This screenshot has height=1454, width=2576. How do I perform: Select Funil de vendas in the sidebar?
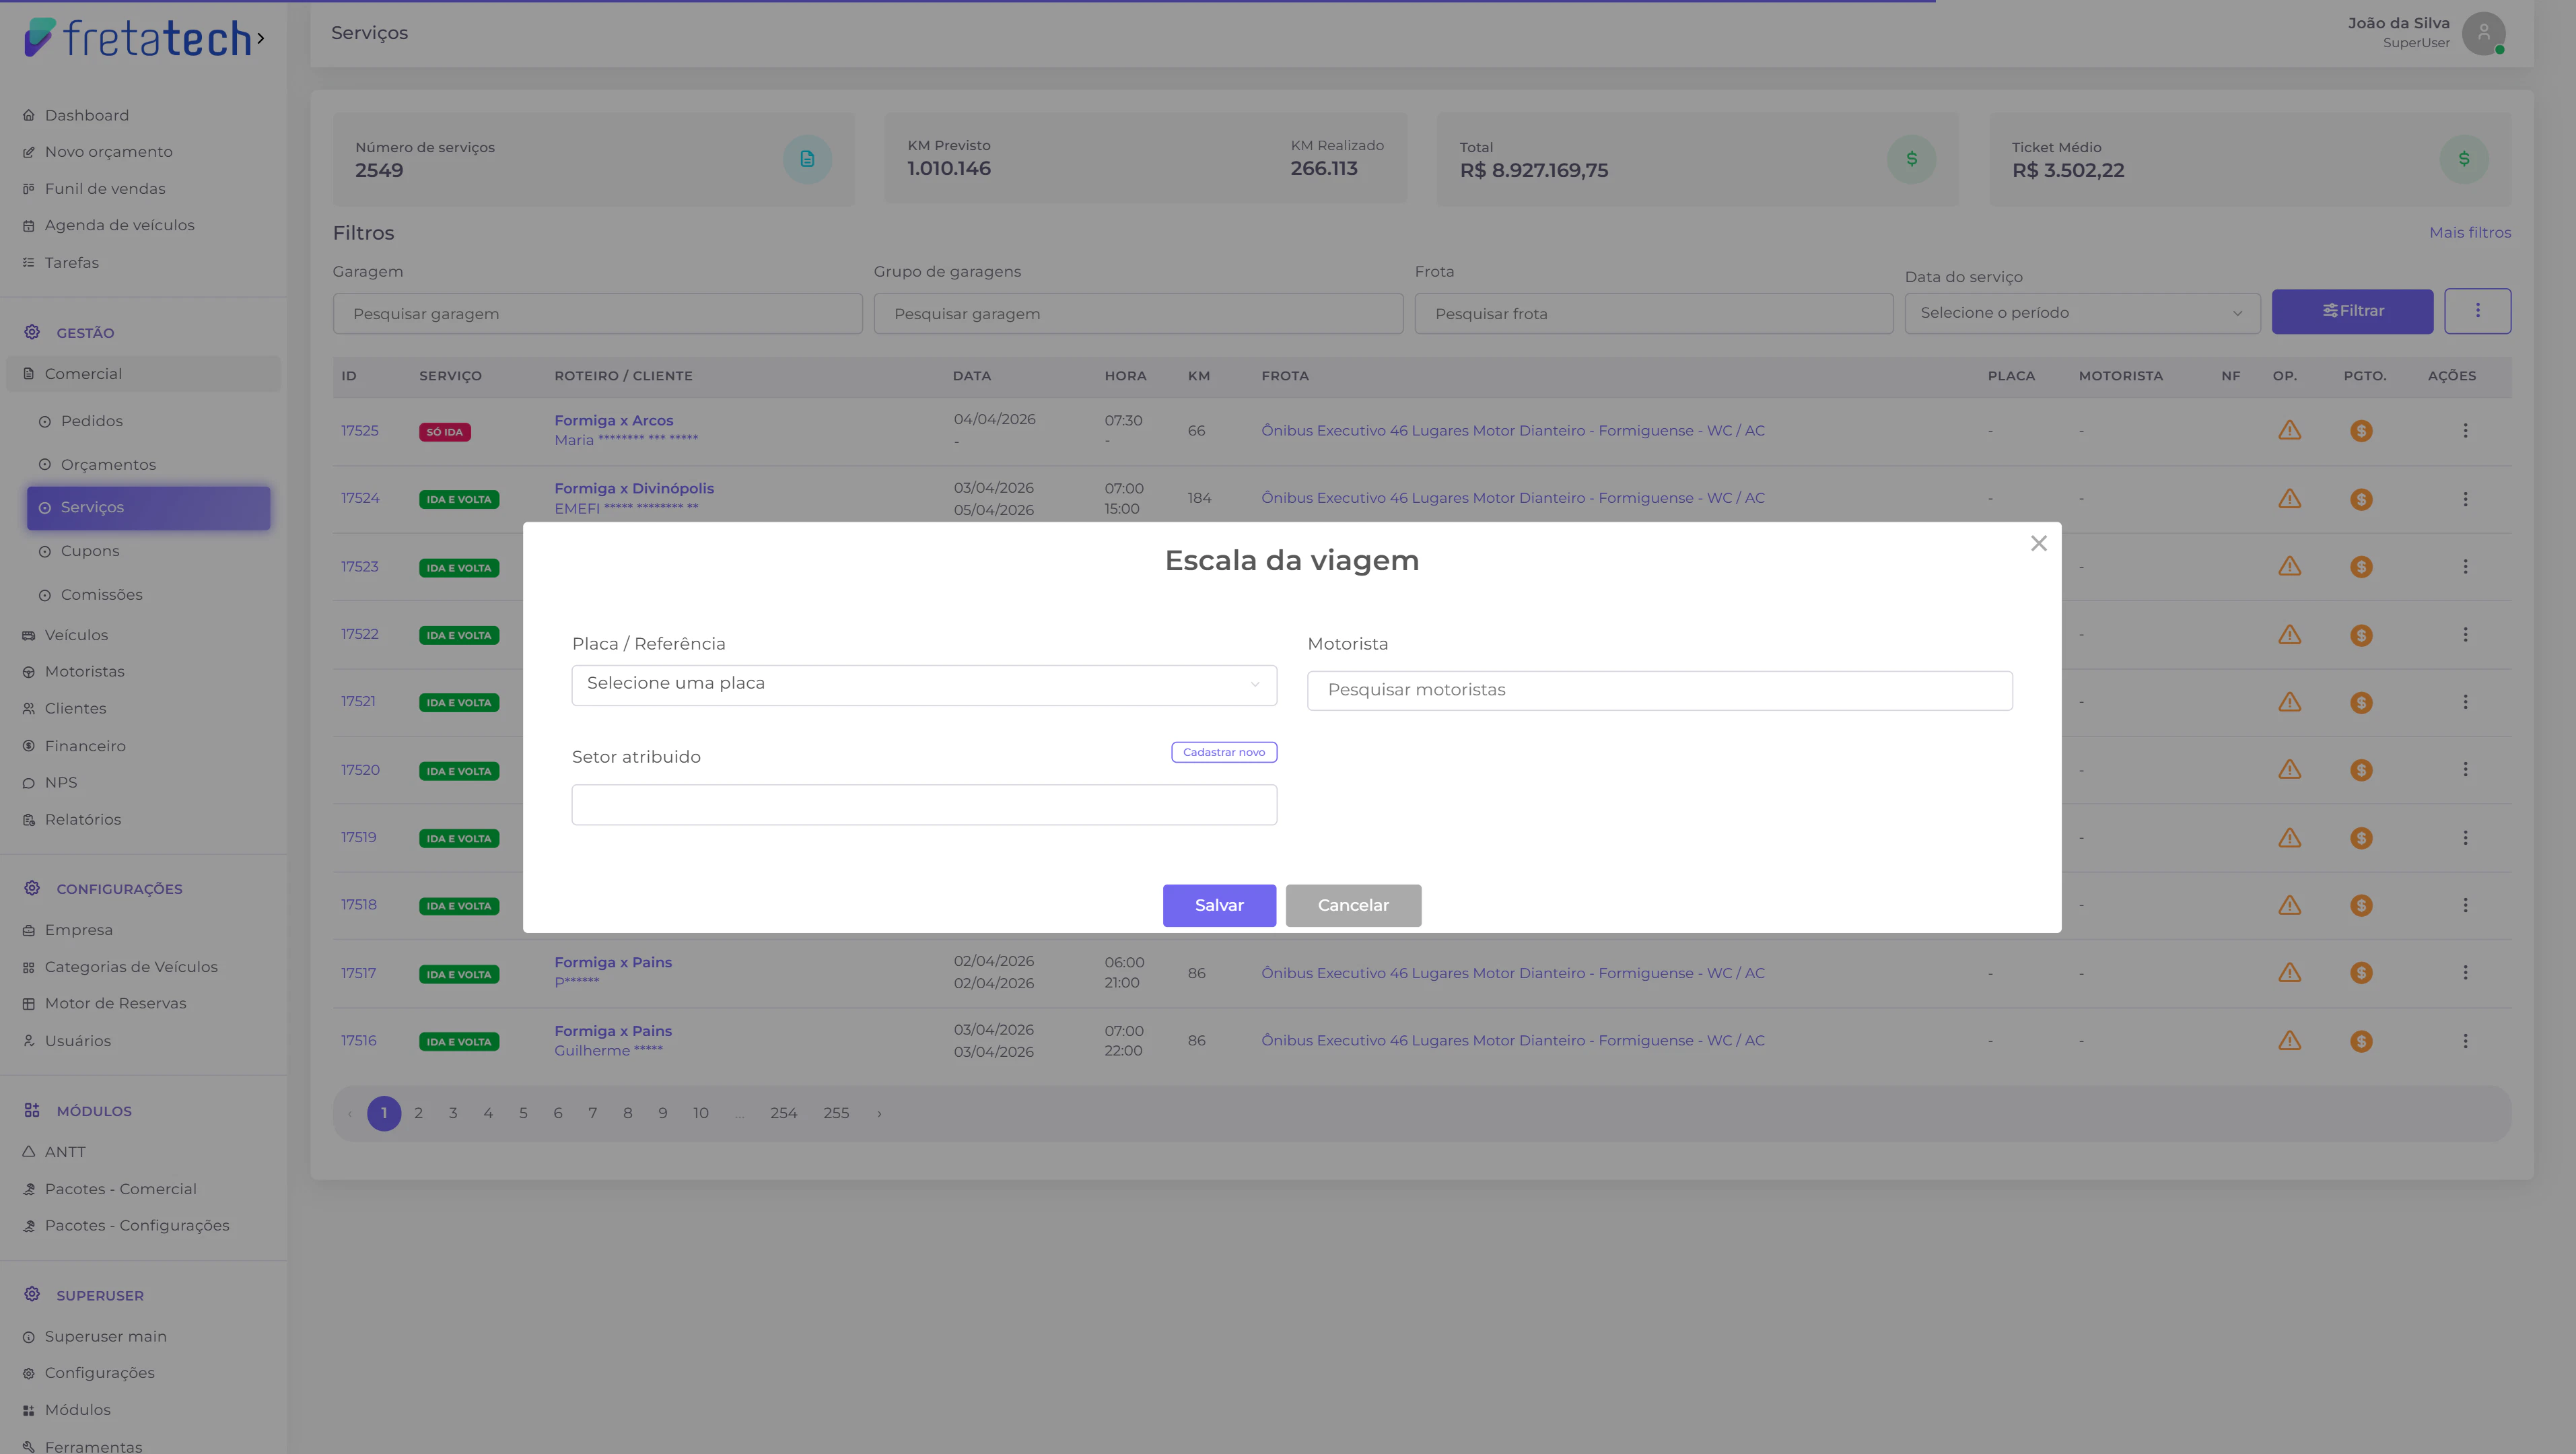[x=105, y=188]
